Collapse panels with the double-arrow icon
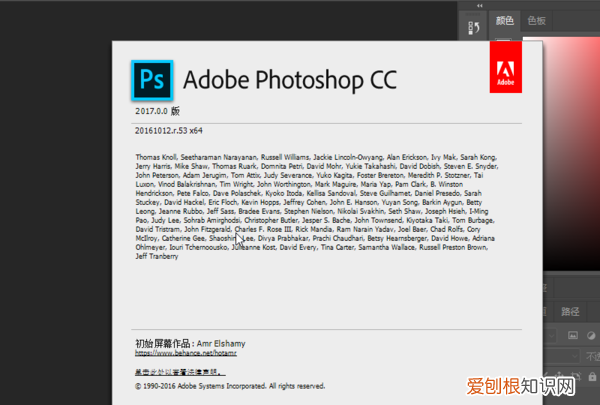The height and width of the screenshot is (405, 600). (478, 6)
